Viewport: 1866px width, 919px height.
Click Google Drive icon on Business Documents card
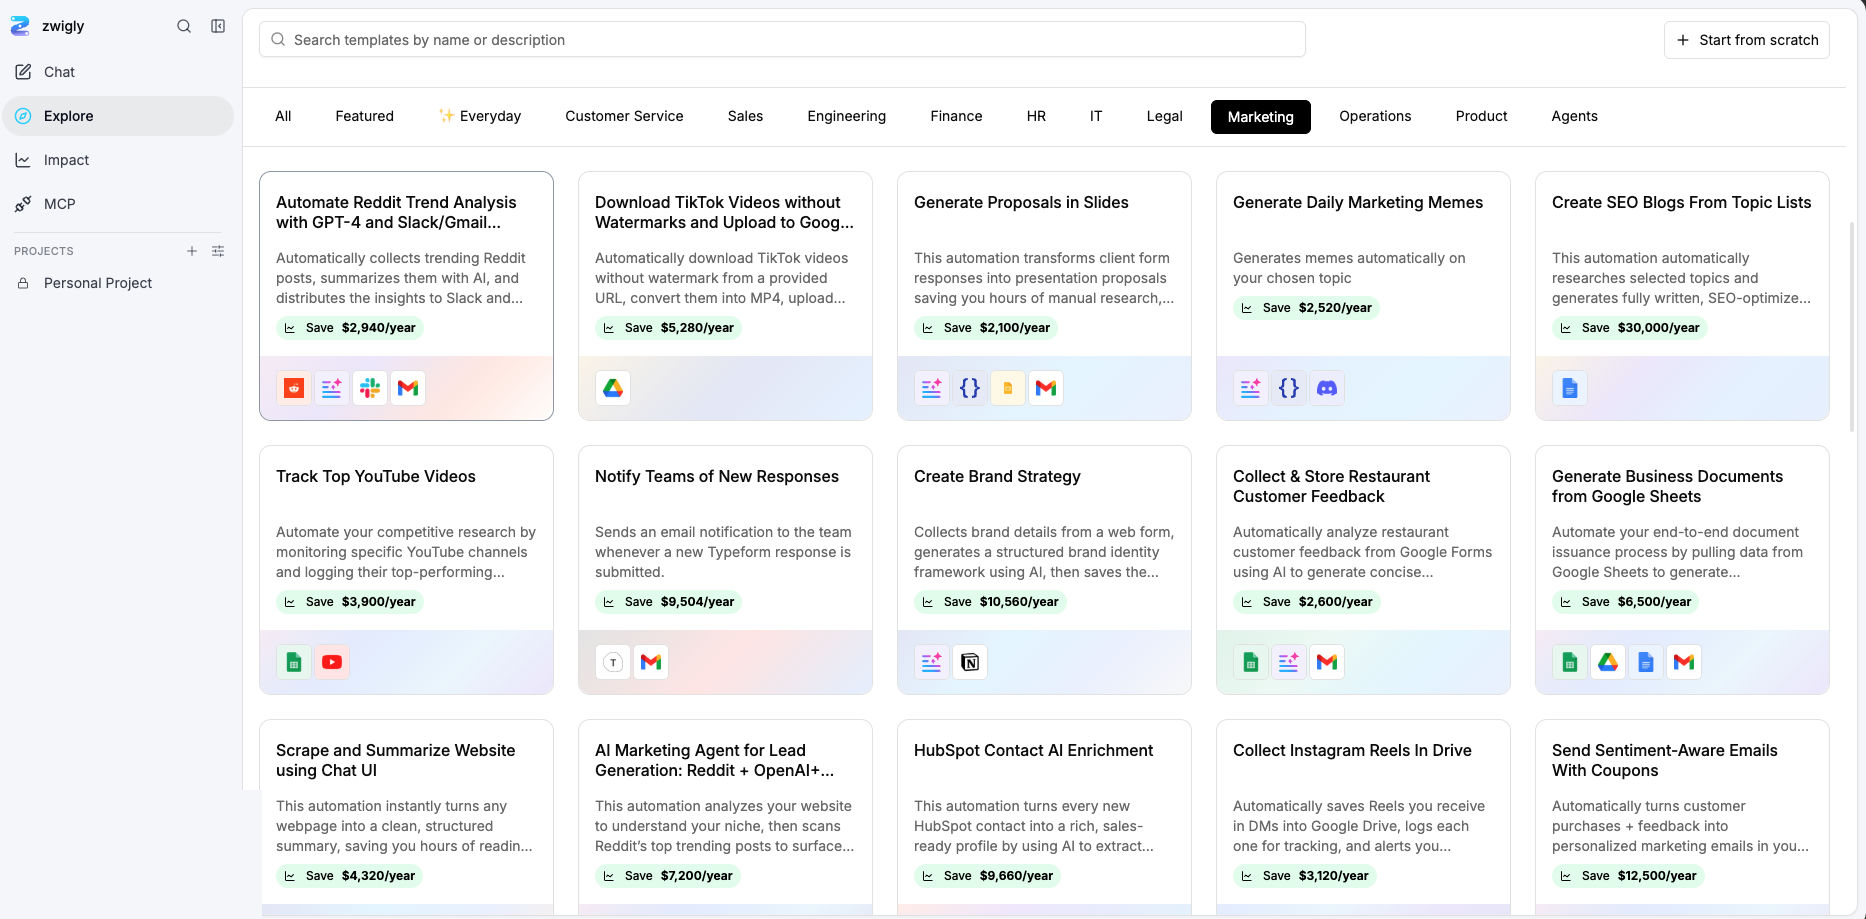[1608, 662]
